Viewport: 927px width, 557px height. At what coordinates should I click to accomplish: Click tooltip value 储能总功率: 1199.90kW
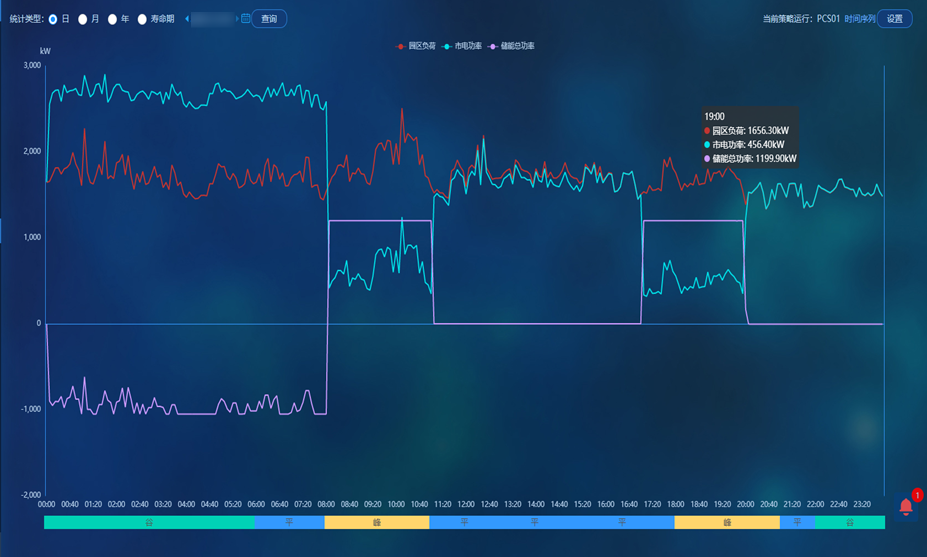pyautogui.click(x=750, y=159)
